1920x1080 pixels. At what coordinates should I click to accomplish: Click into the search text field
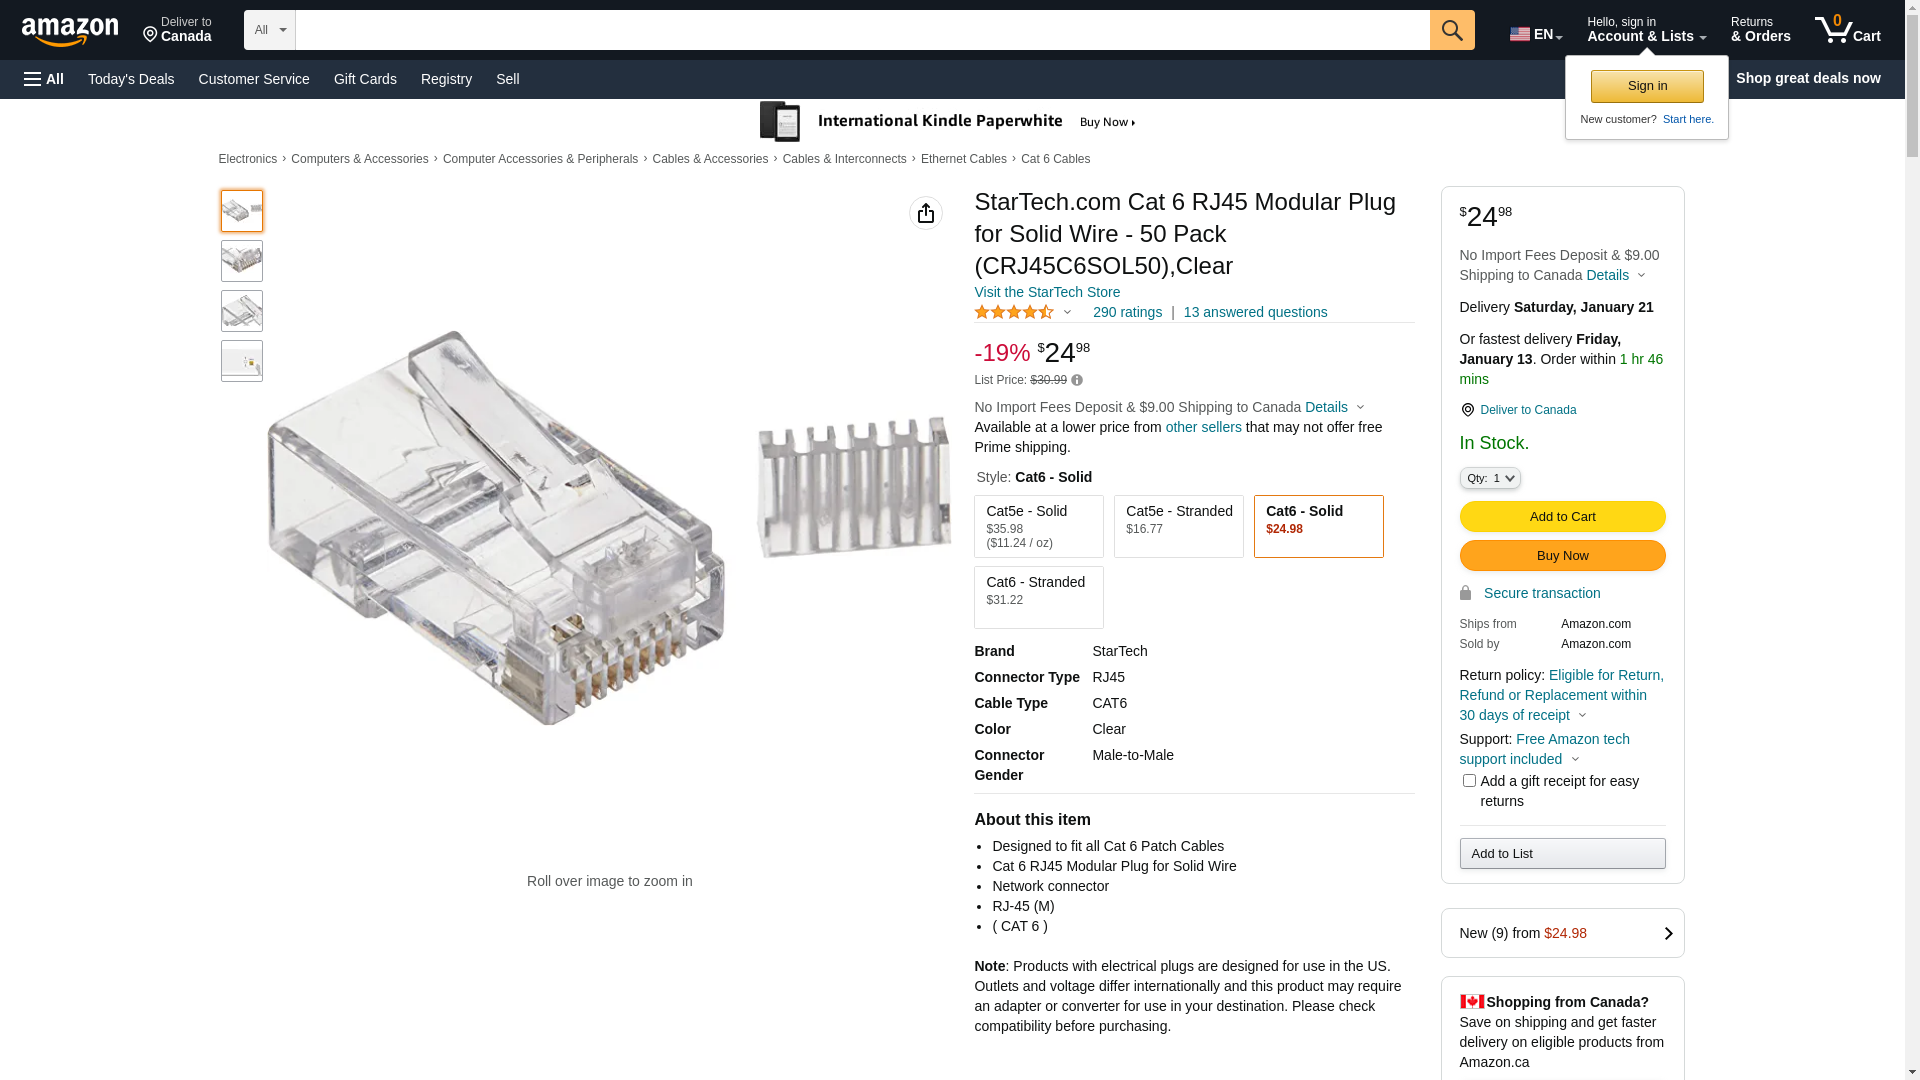(860, 30)
